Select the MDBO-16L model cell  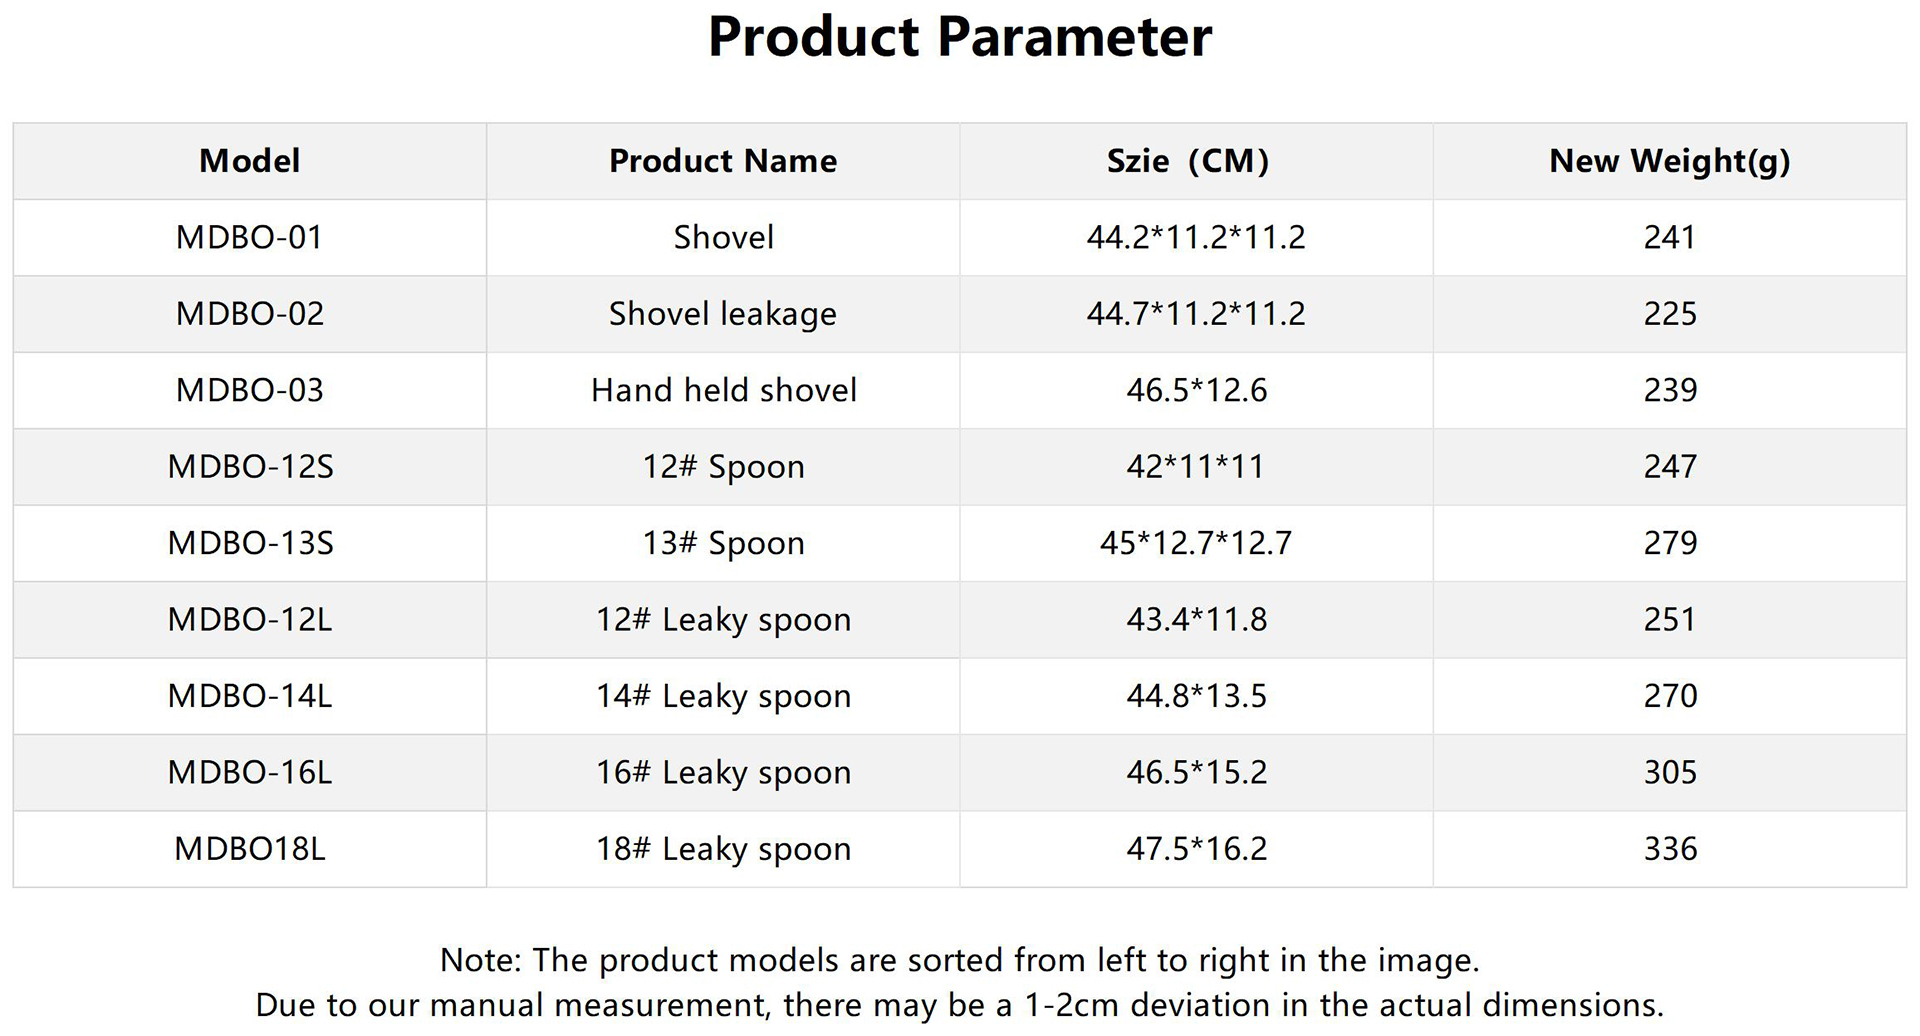249,772
